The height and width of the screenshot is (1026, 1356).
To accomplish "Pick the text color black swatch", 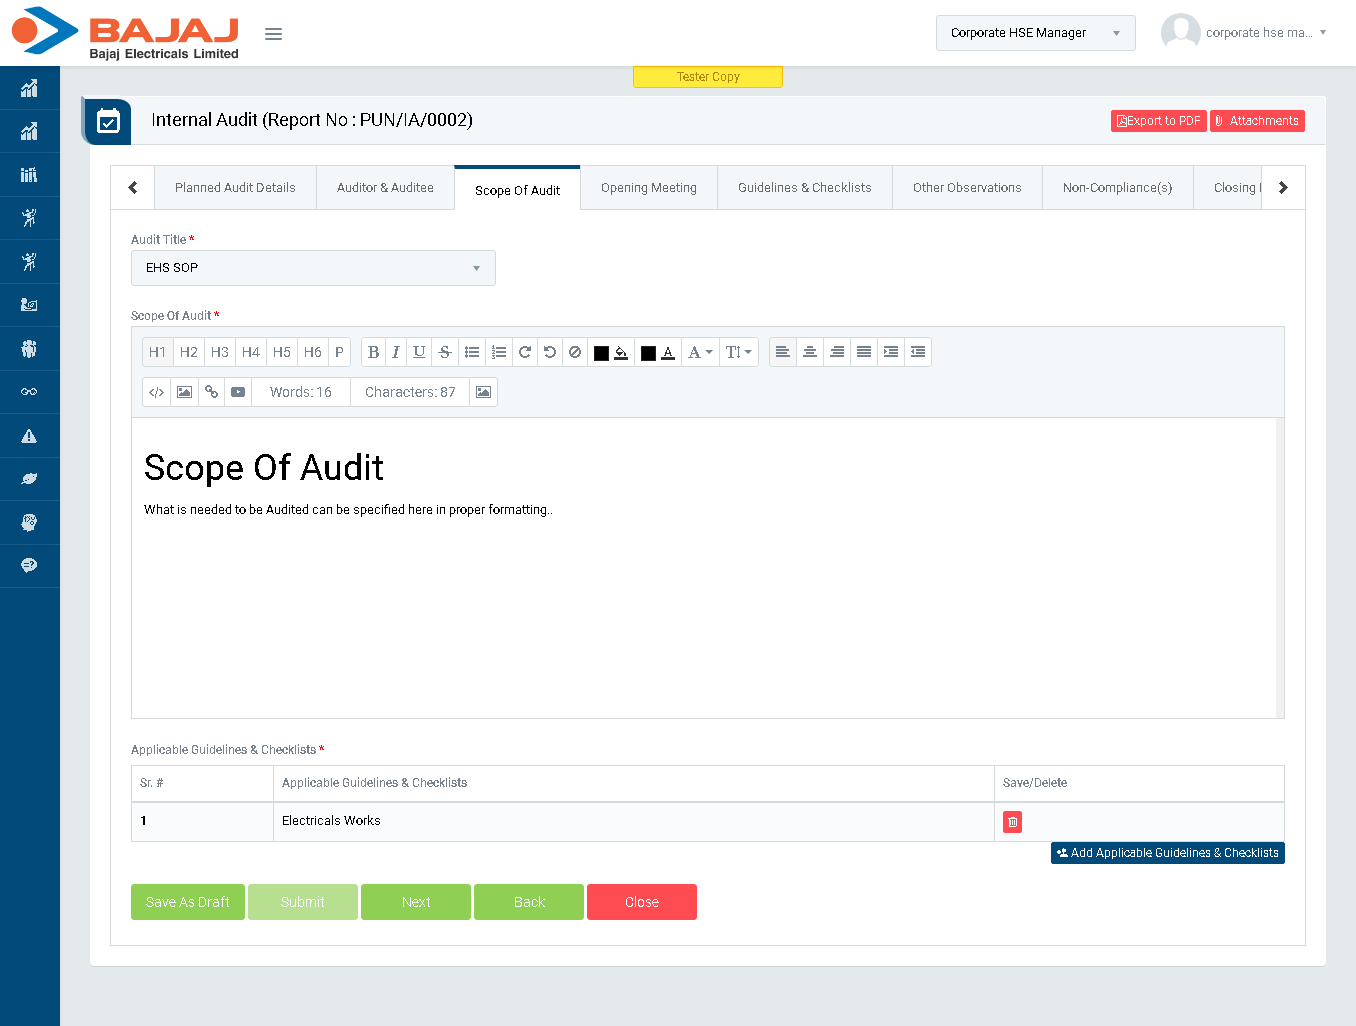I will pos(648,353).
